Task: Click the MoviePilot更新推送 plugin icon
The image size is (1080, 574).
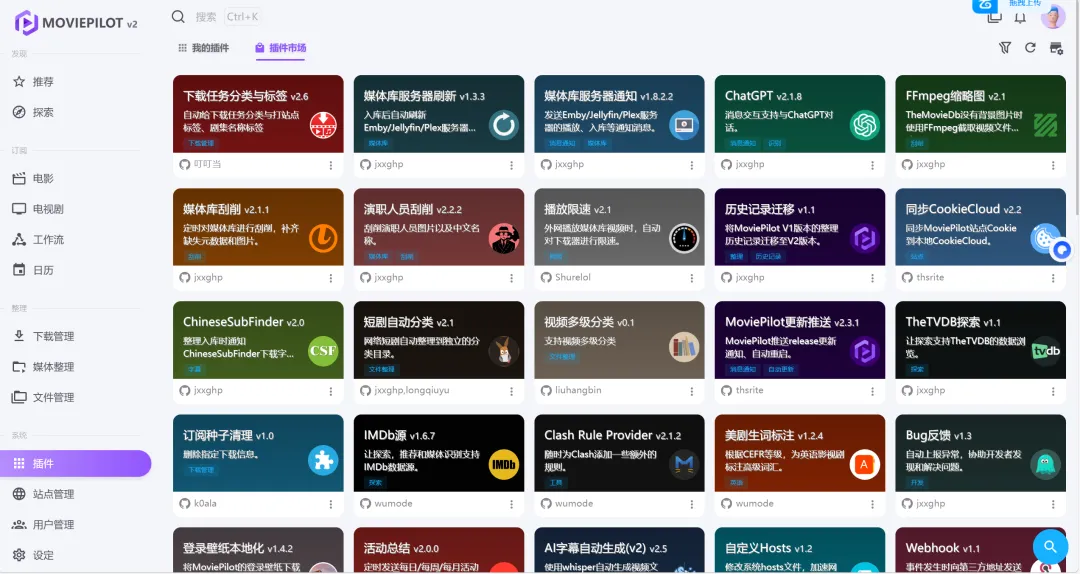Action: coord(865,351)
